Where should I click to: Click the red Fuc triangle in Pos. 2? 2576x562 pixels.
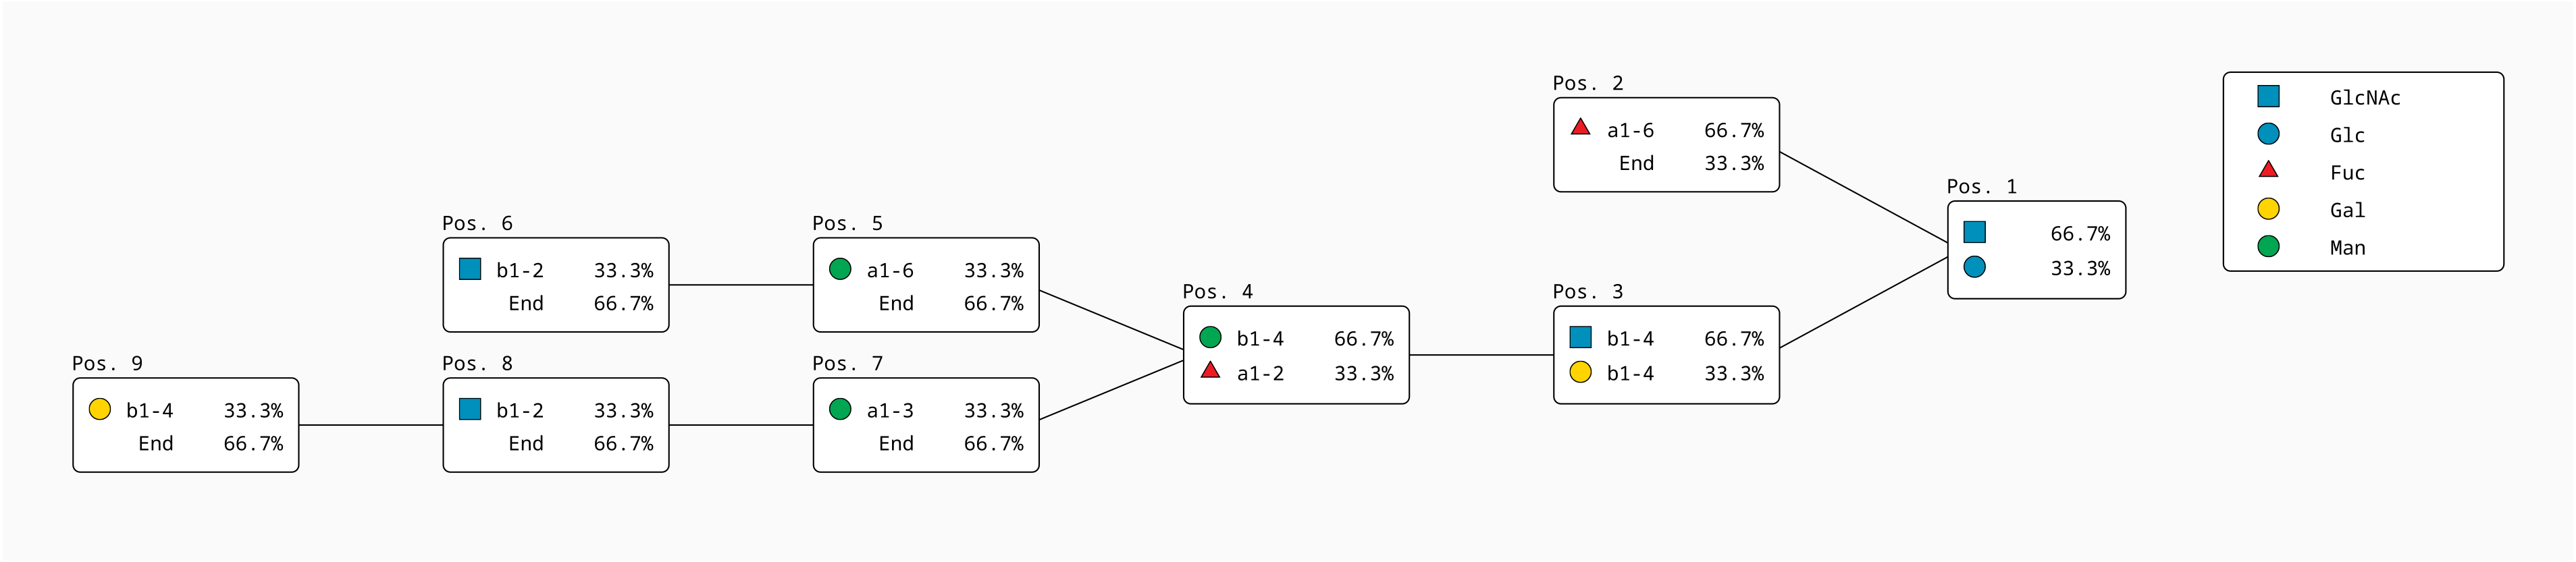pyautogui.click(x=1580, y=127)
